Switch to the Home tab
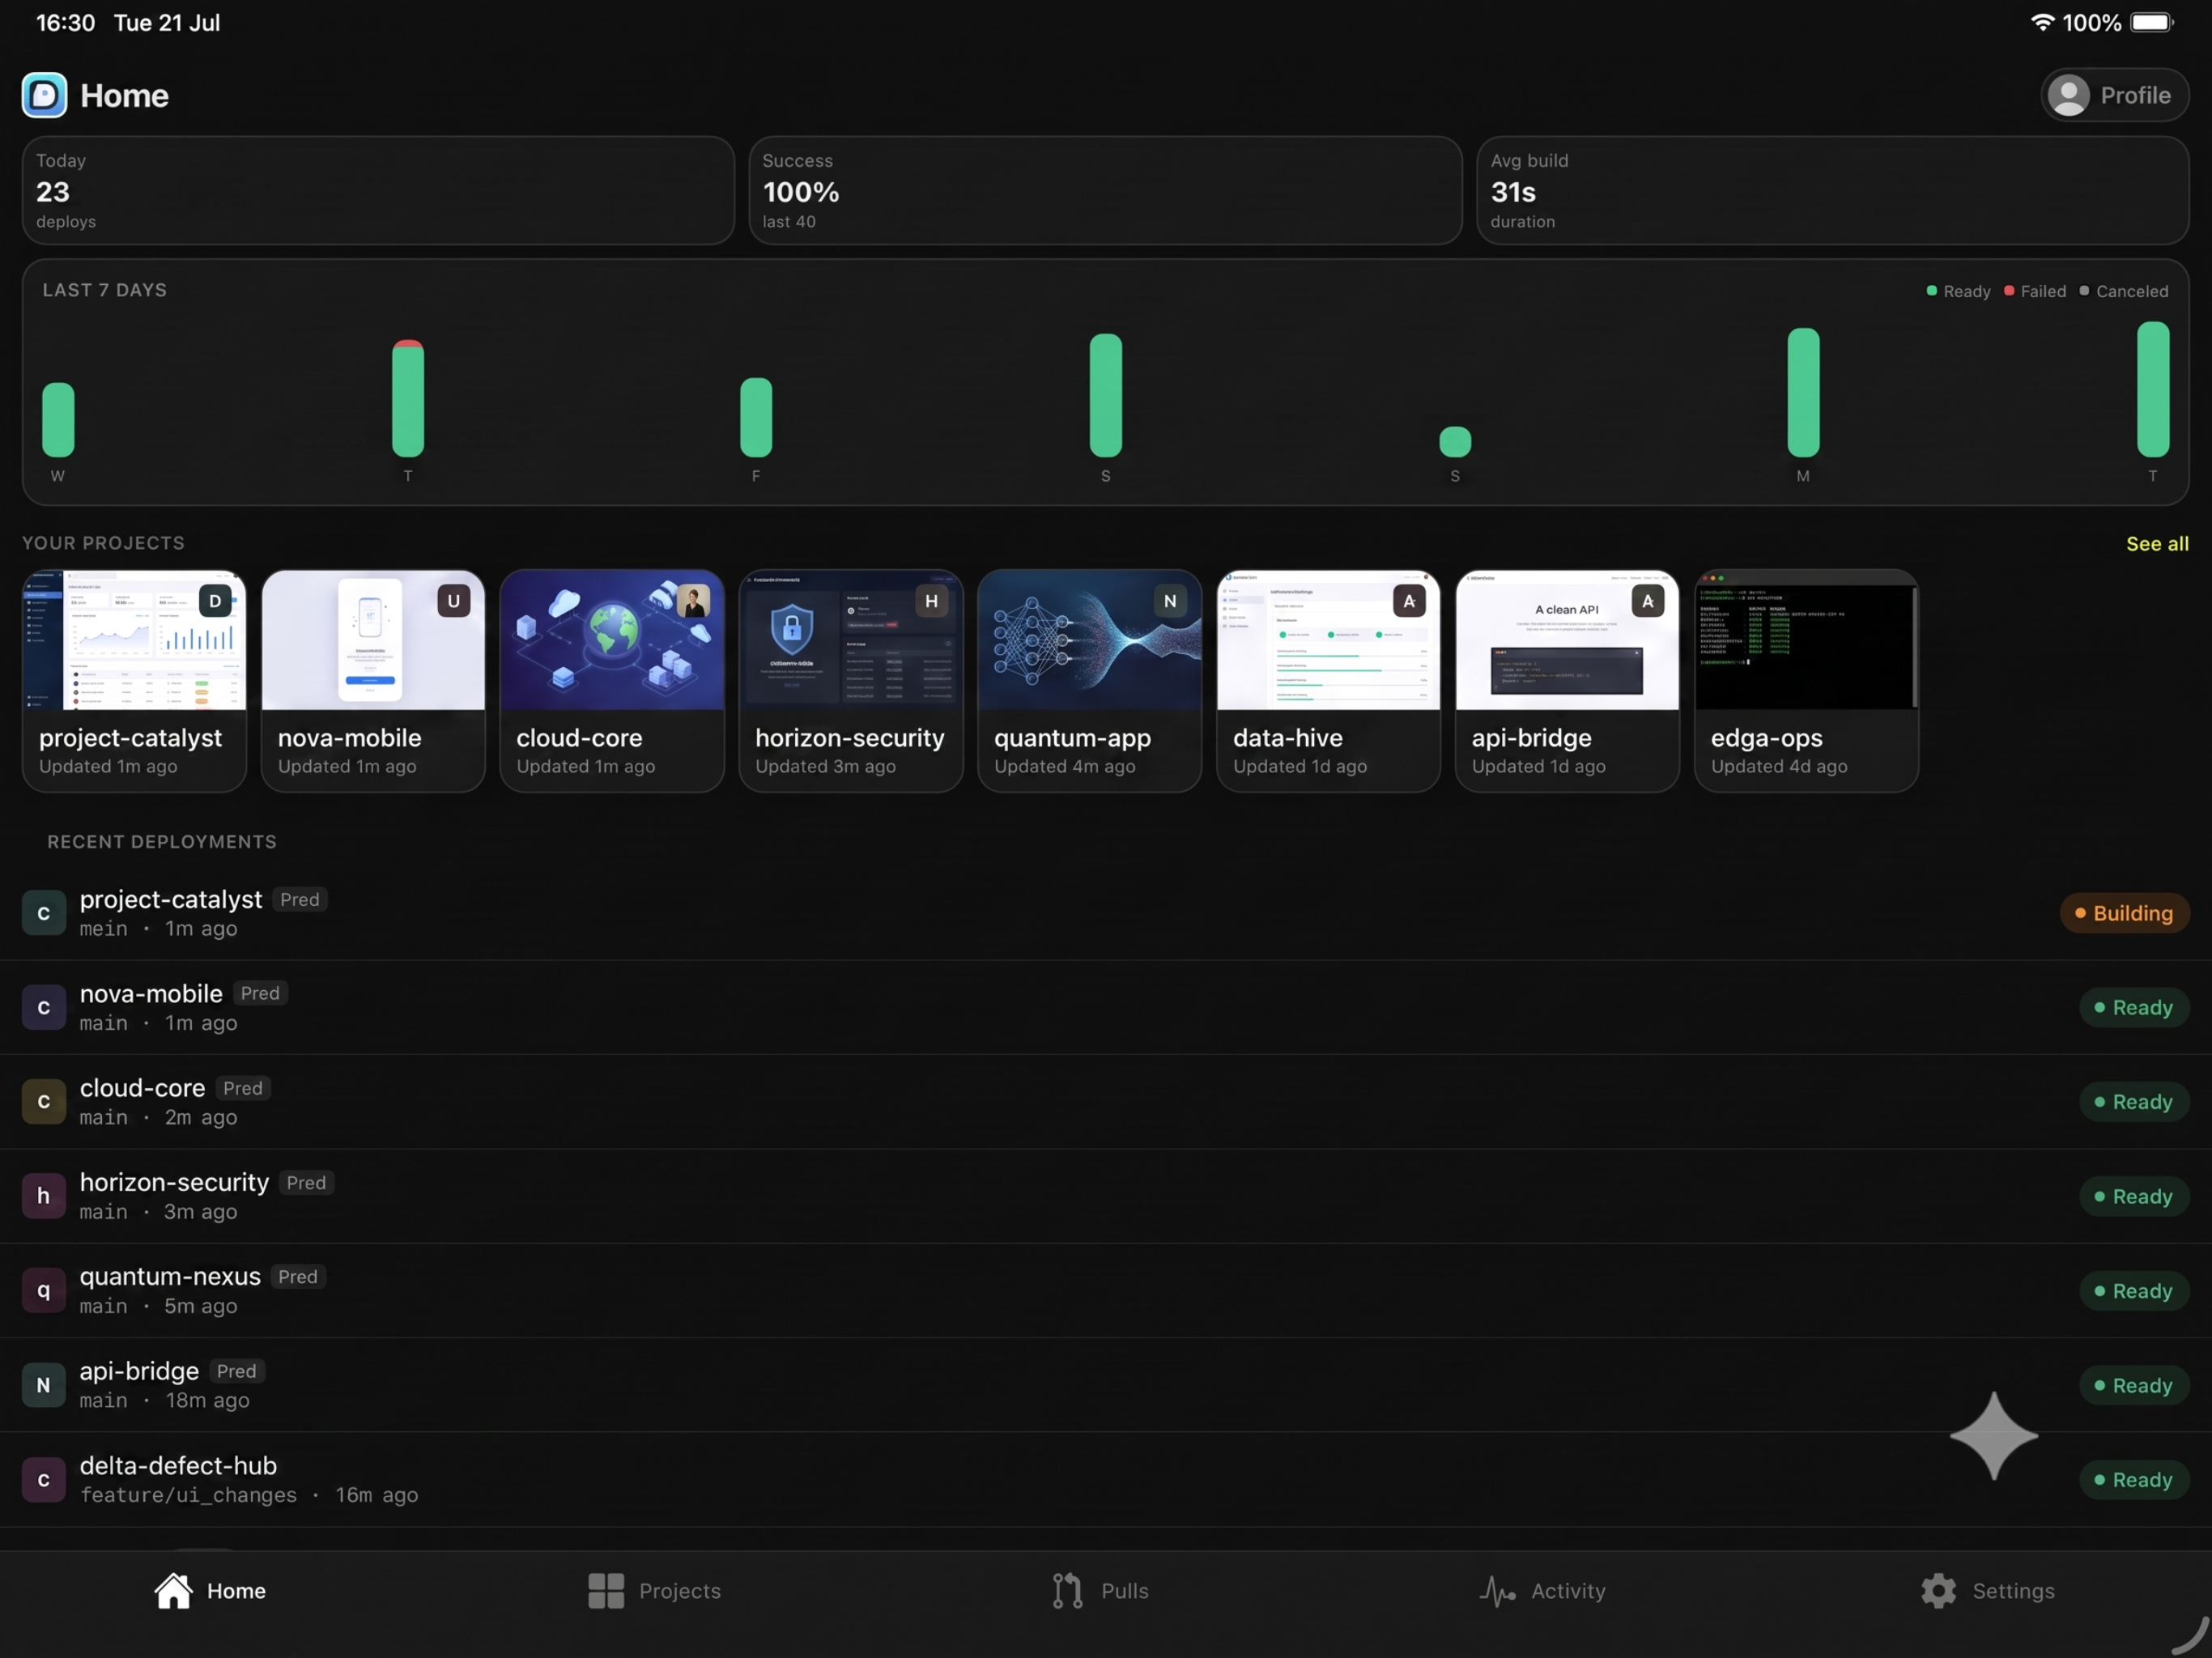 pyautogui.click(x=211, y=1590)
